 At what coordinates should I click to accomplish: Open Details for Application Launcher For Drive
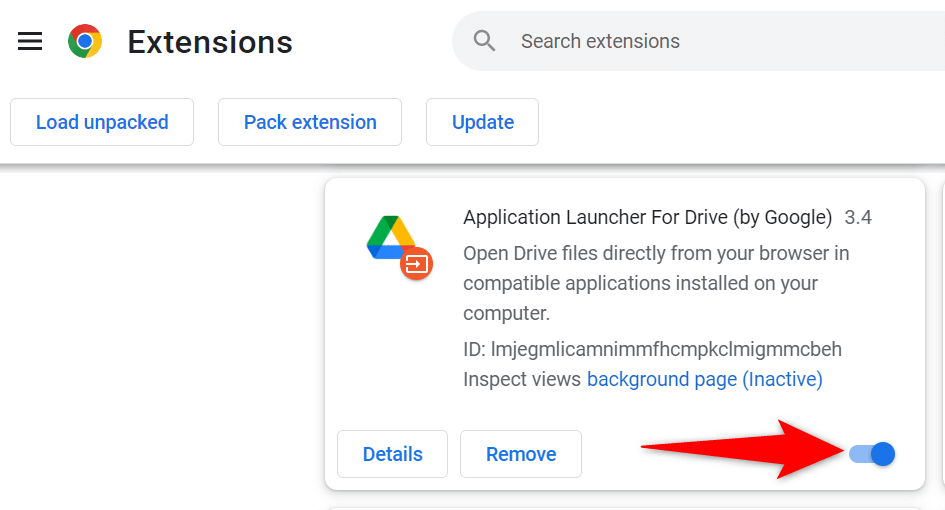click(x=393, y=454)
